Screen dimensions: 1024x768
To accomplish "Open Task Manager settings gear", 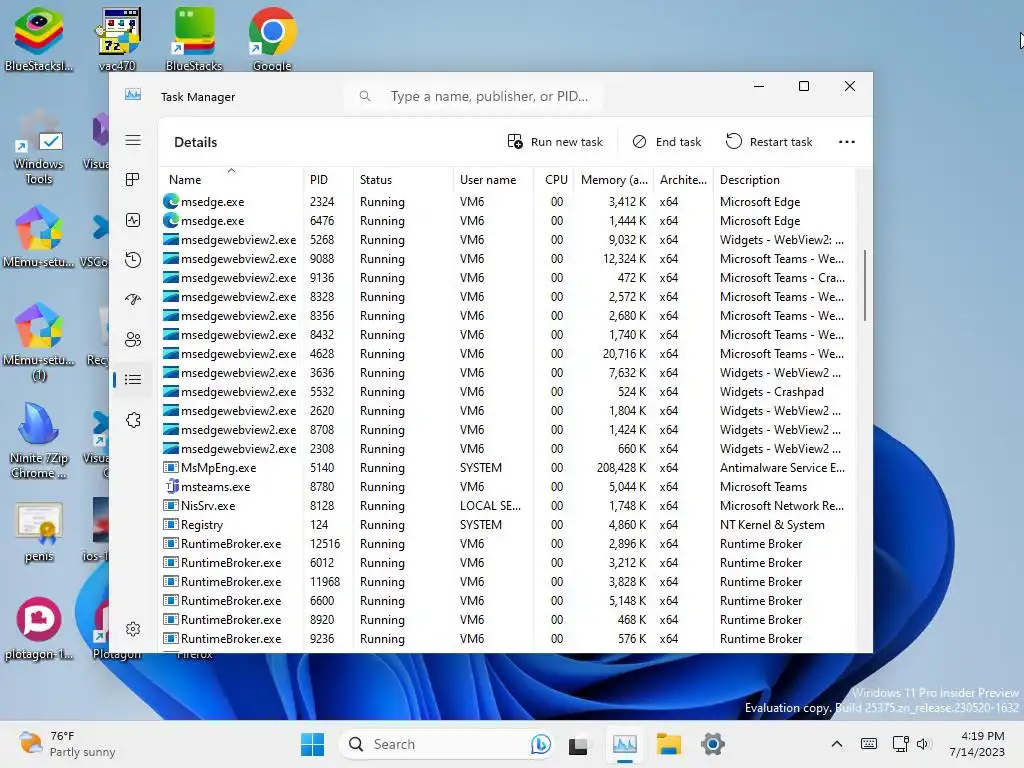I will point(133,629).
